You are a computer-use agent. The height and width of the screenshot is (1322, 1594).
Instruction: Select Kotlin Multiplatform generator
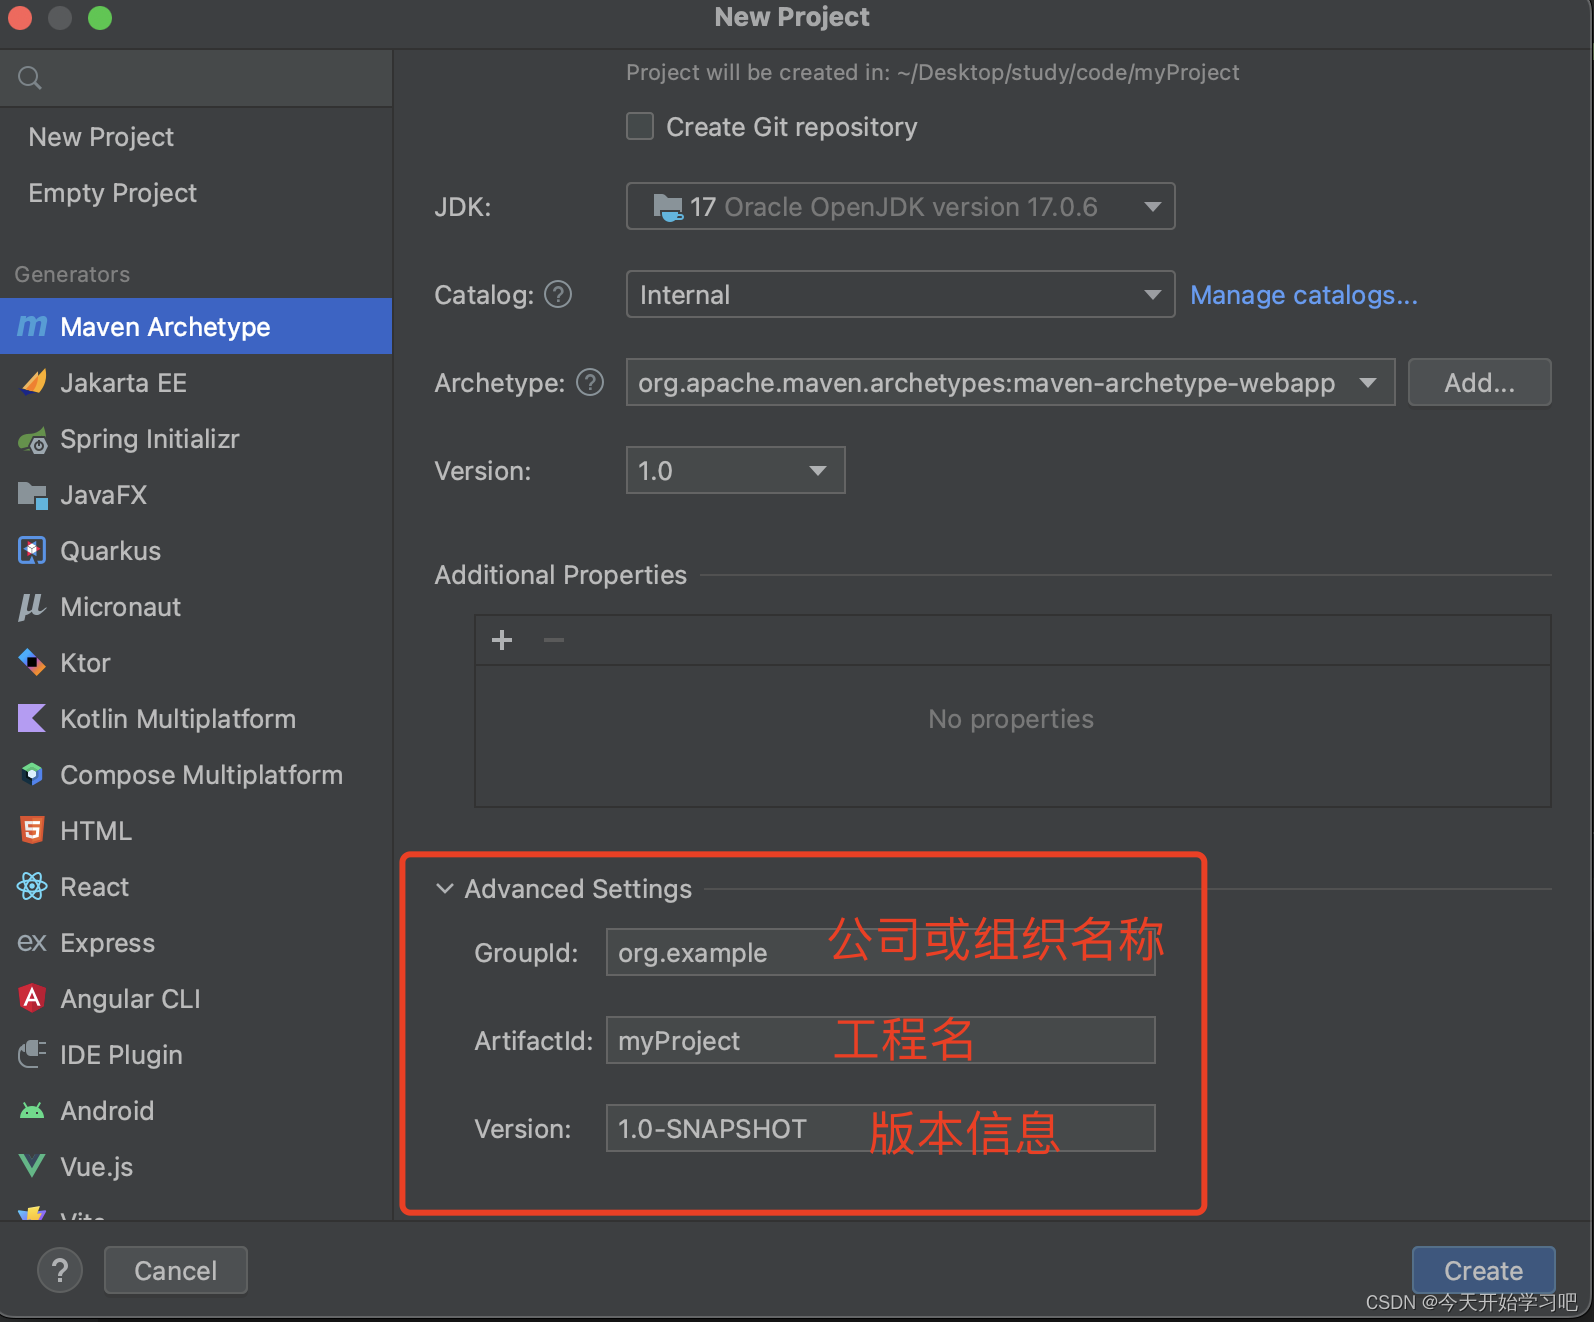pos(196,718)
